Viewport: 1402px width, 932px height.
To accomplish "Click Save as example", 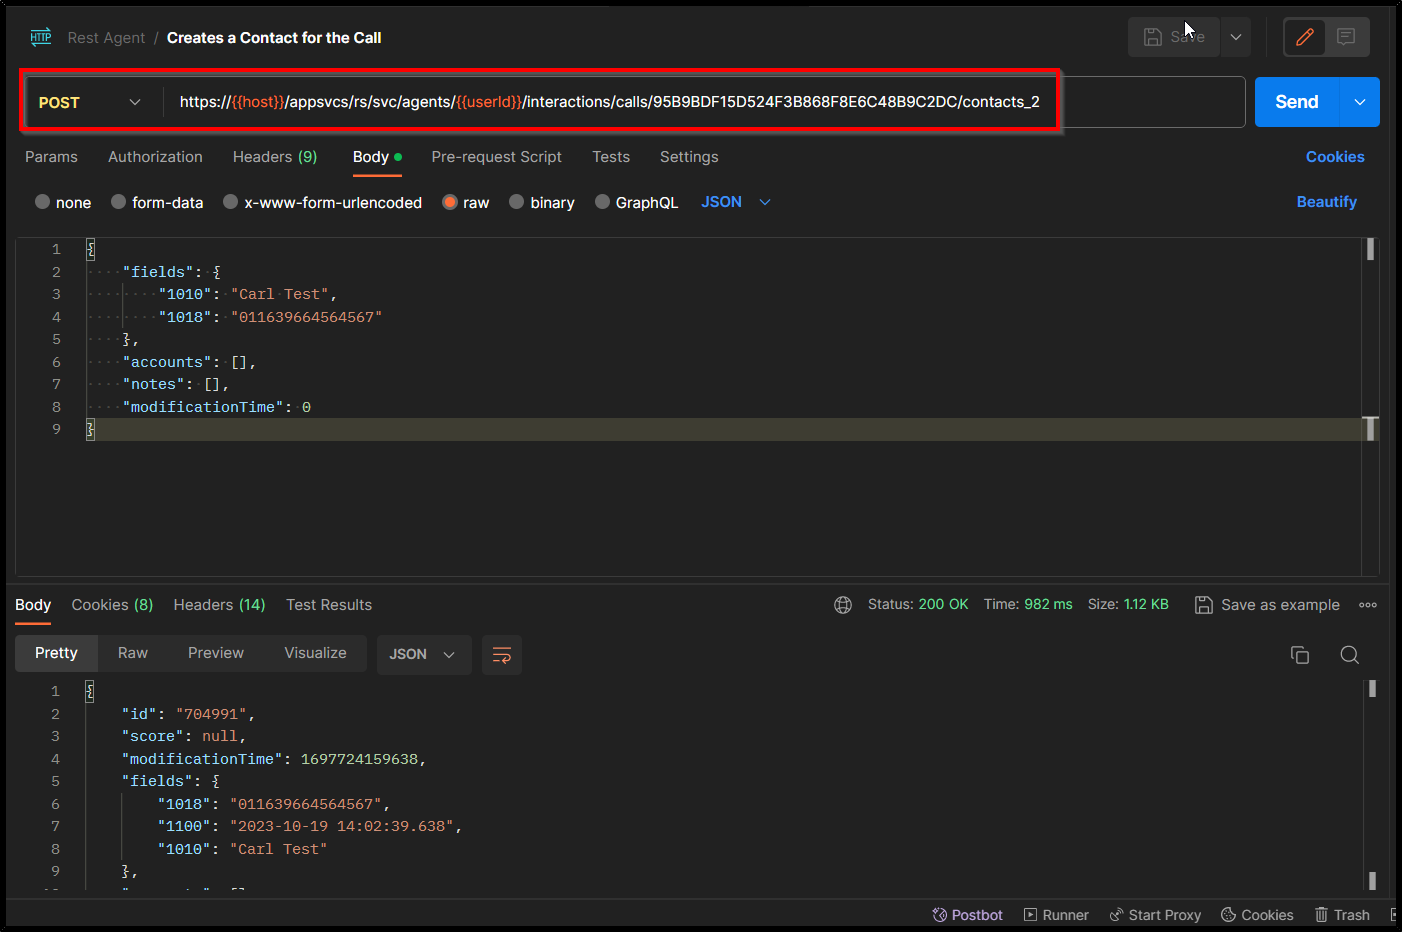I will pos(1268,605).
